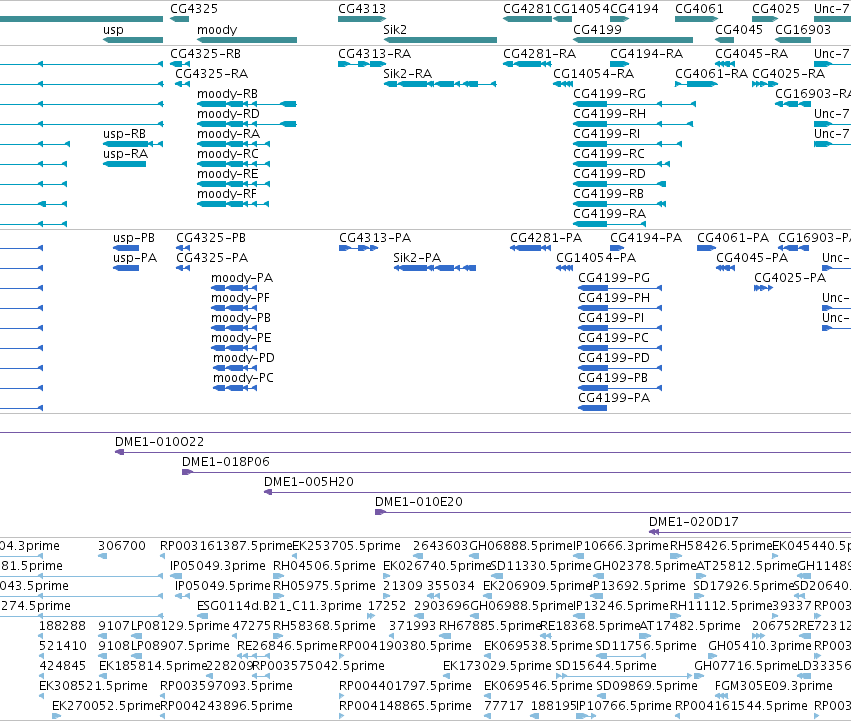The height and width of the screenshot is (721, 851).
Task: Select protein moody-PA
Action: [242, 278]
